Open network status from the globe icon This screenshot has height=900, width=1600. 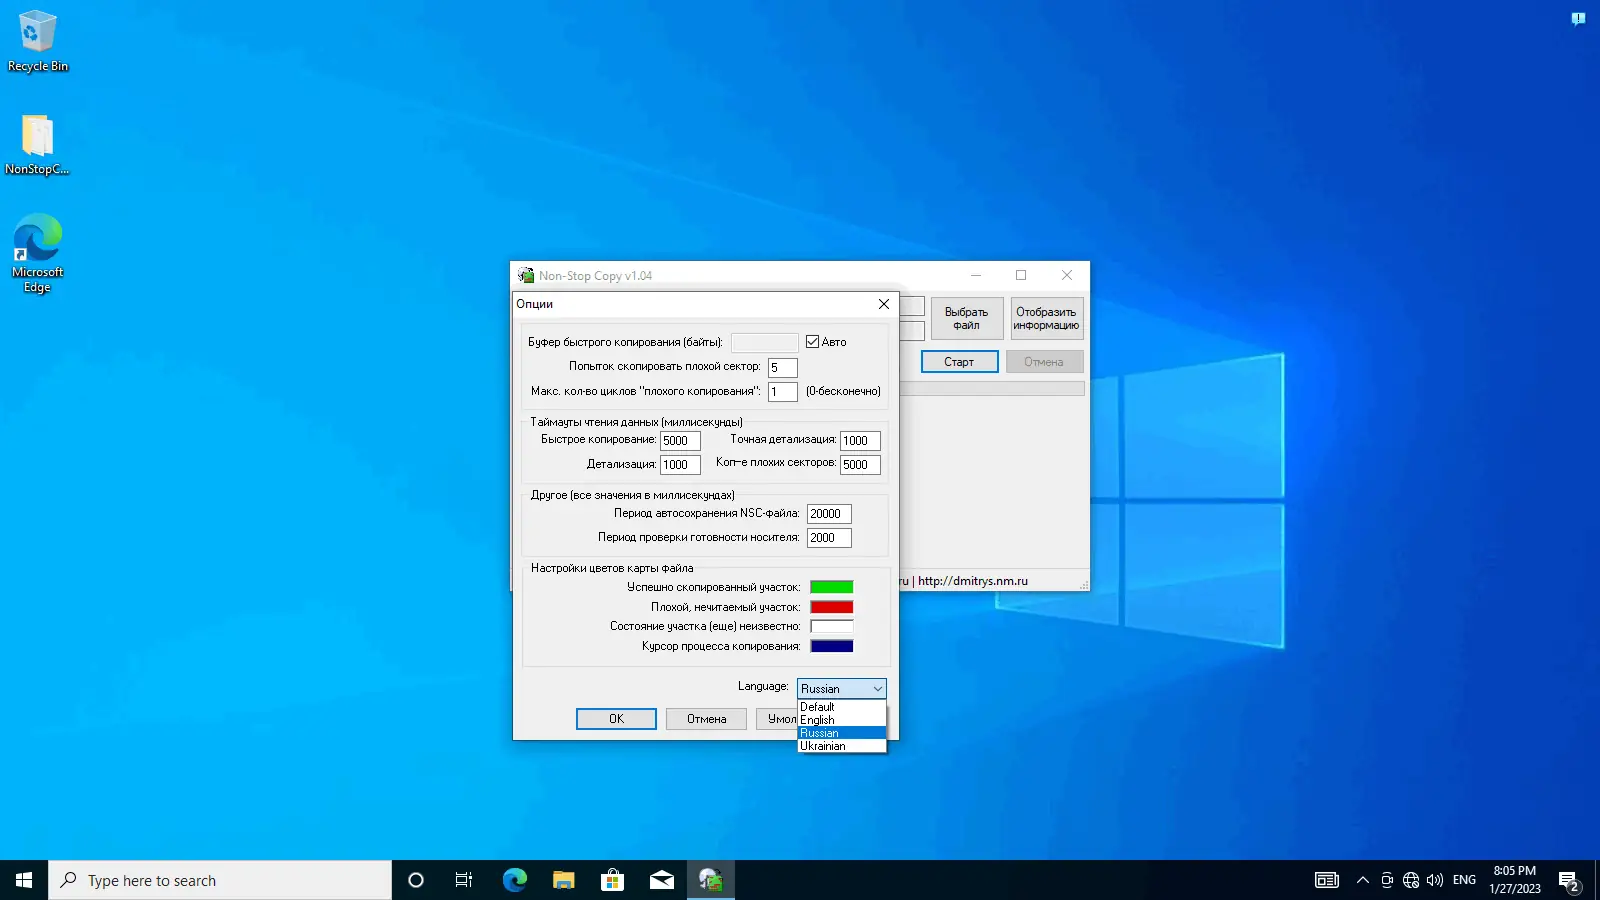click(x=1411, y=880)
